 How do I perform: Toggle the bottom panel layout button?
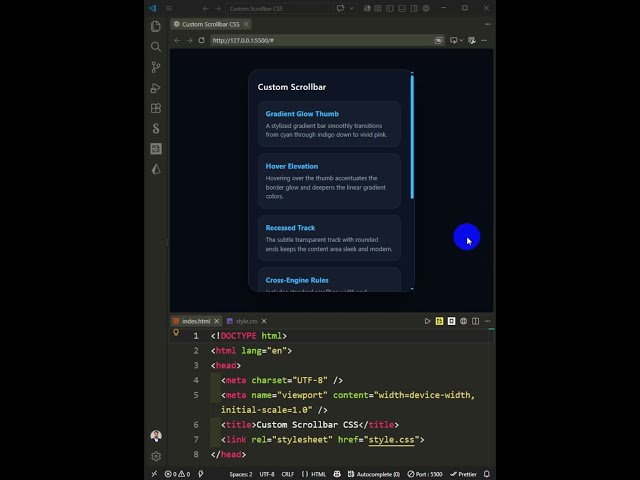[x=402, y=8]
